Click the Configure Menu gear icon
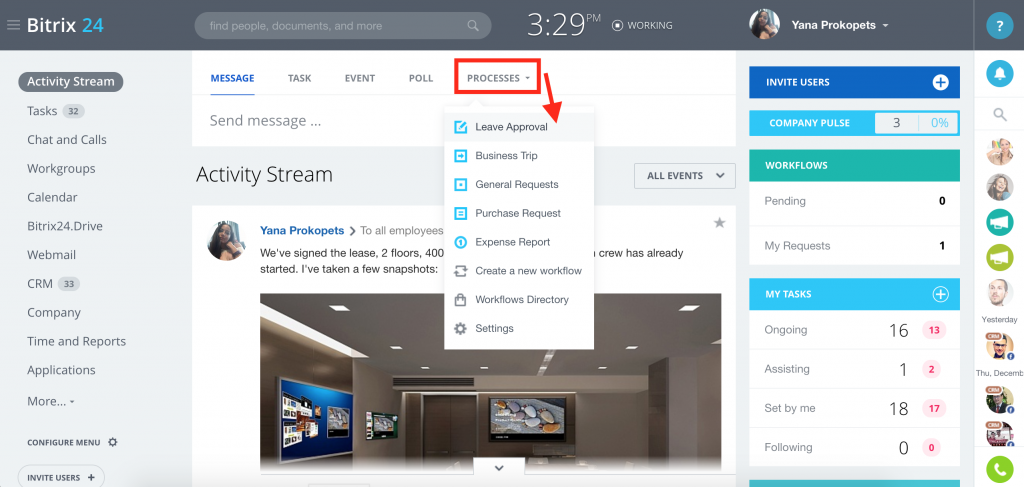This screenshot has height=487, width=1024. (112, 442)
